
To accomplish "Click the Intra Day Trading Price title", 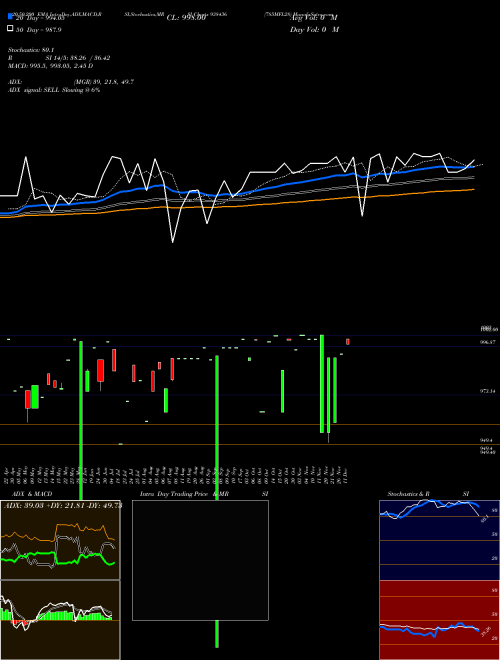I will [x=174, y=494].
